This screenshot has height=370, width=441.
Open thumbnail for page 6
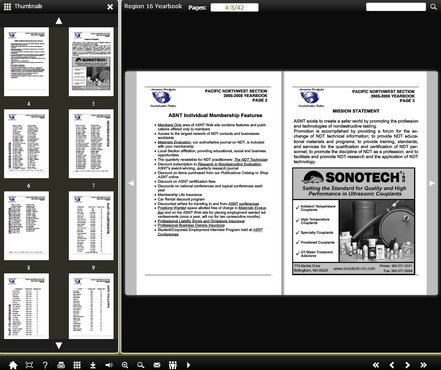(26, 144)
